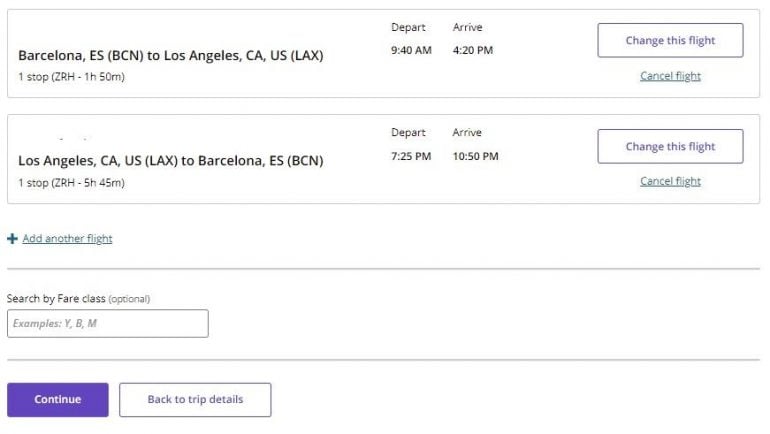Click the 10:50 PM arrival time

[x=475, y=156]
